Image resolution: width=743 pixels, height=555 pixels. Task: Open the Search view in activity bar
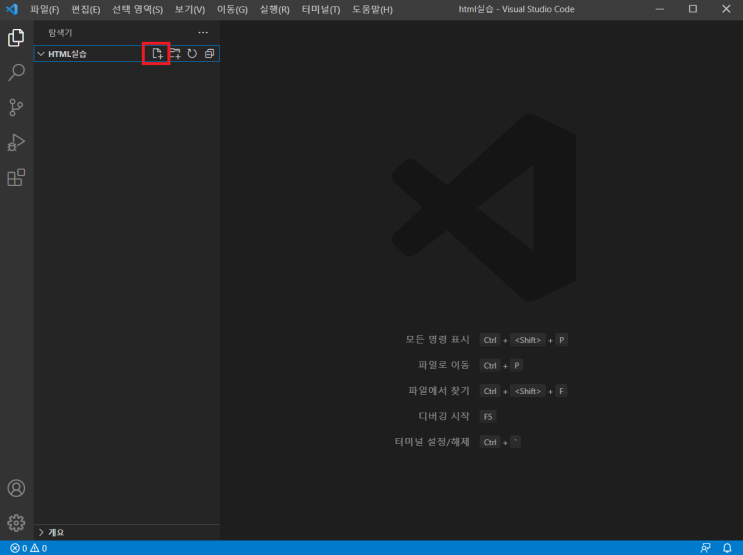16,73
